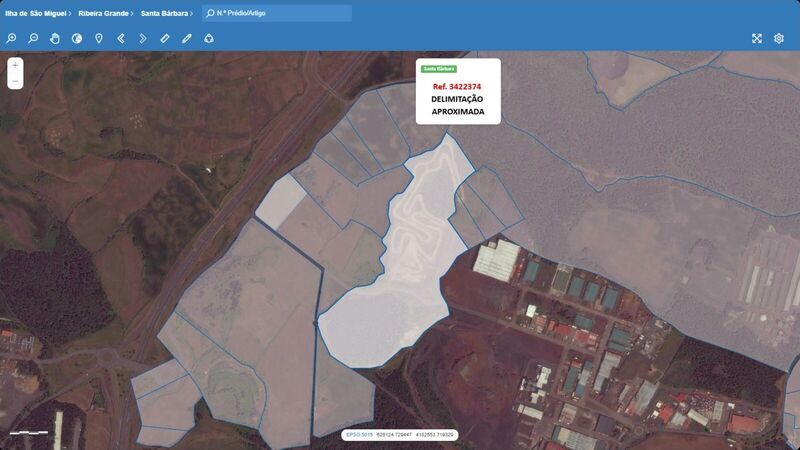Viewport: 800px width, 450px height.
Task: Expand the Ilha de São Miguel breadcrumb
Action: pyautogui.click(x=37, y=14)
